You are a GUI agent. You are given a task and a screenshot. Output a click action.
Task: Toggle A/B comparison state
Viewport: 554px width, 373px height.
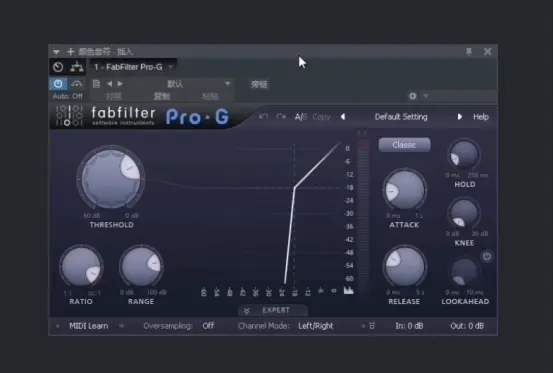click(301, 117)
